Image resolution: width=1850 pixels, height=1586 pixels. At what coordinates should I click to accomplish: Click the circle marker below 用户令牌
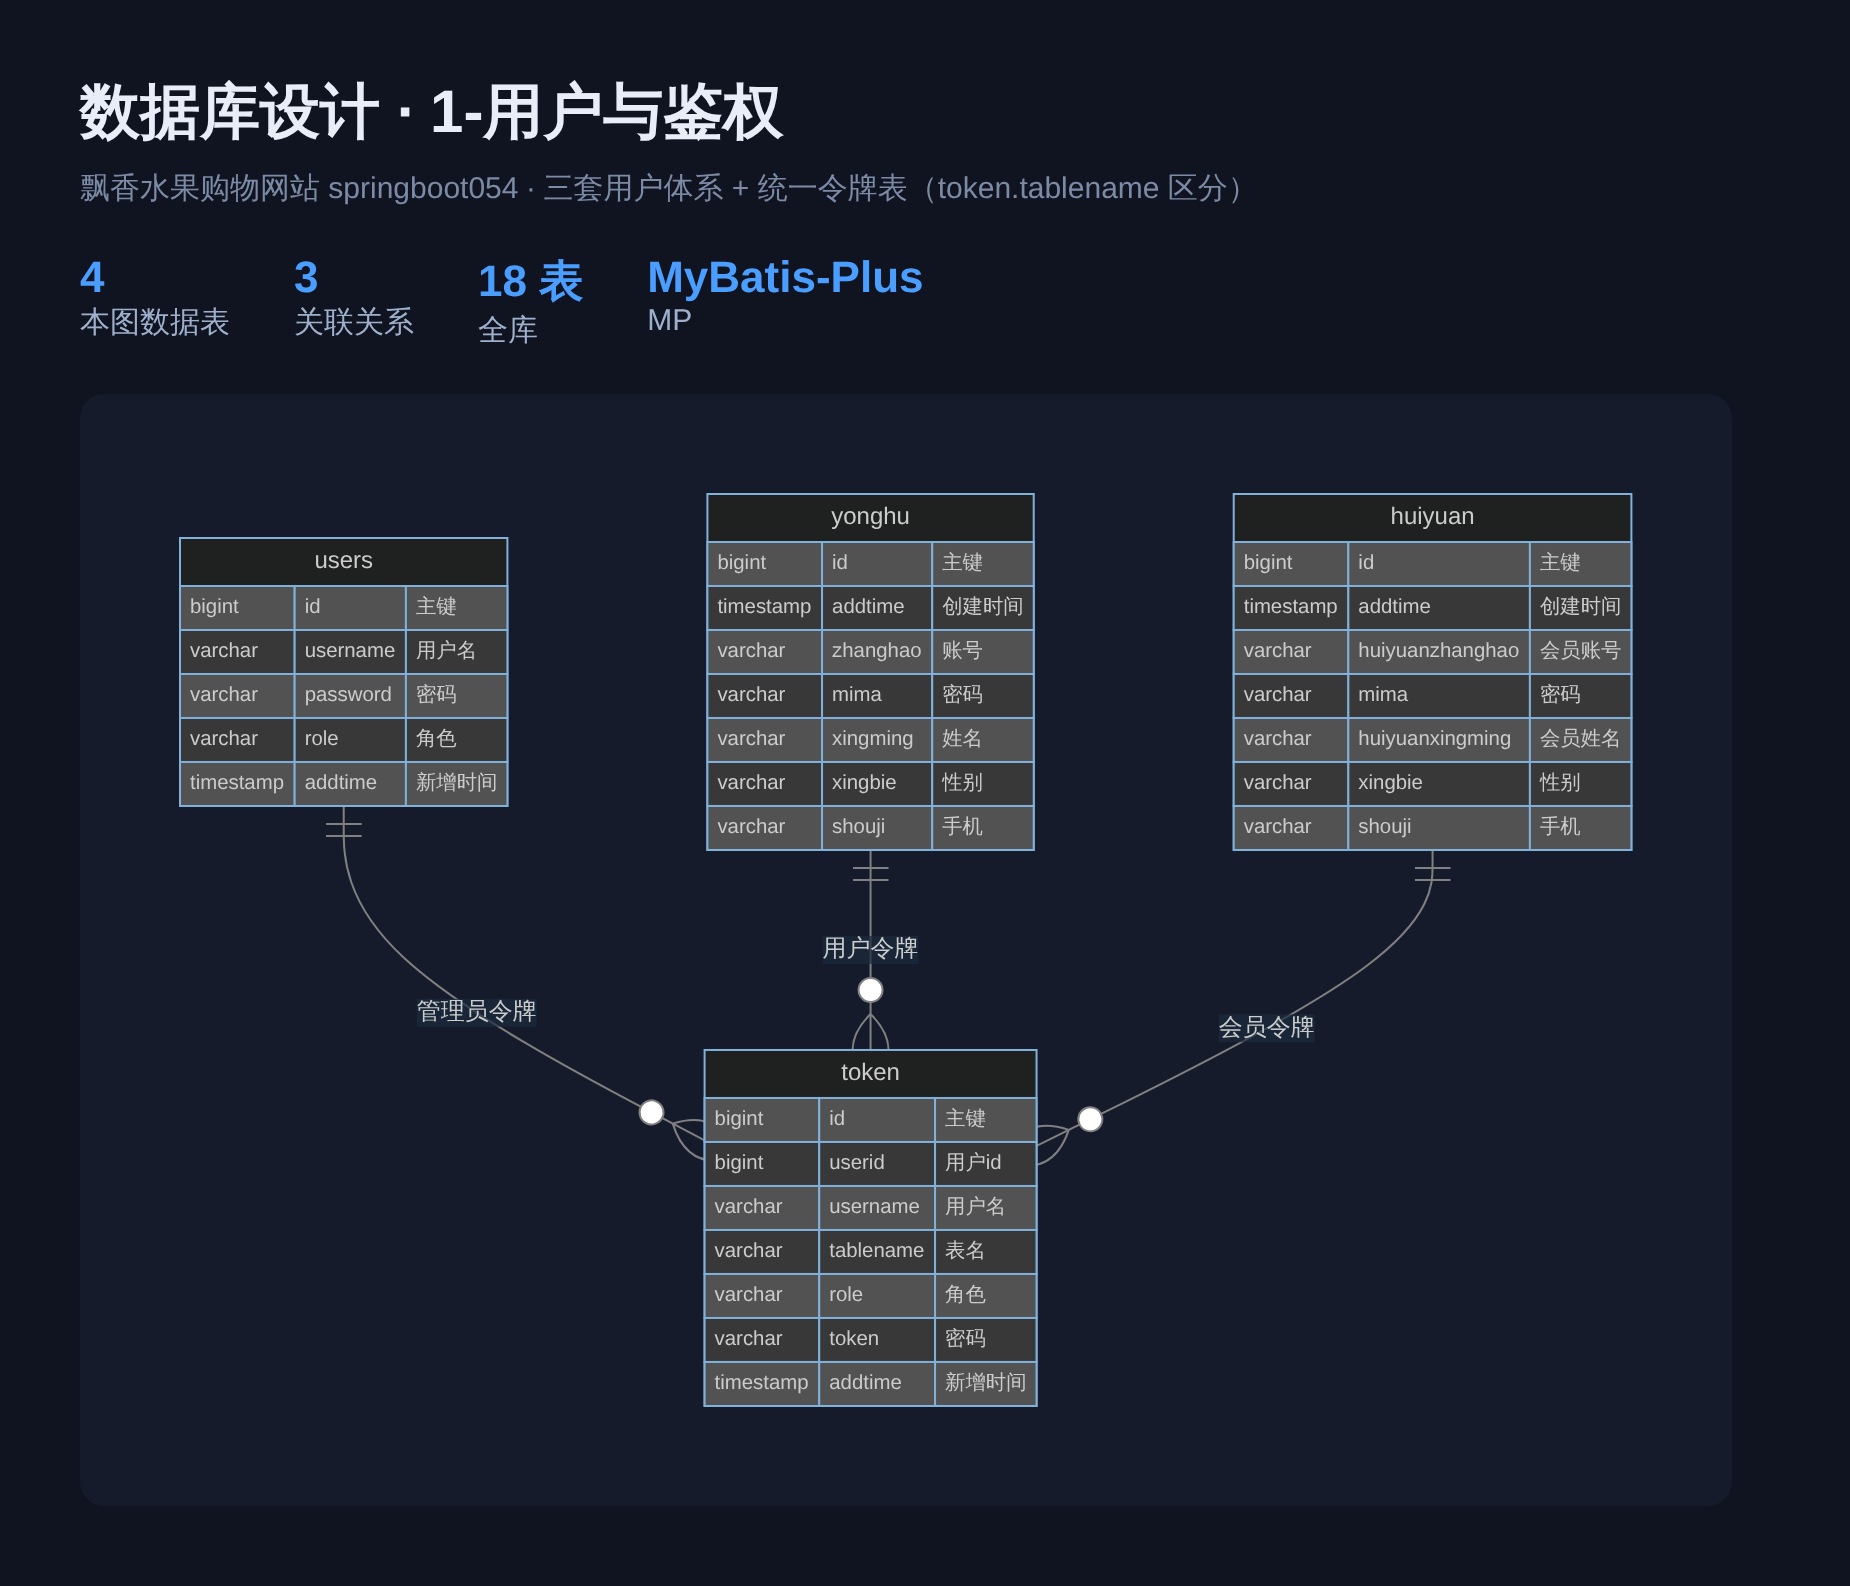click(x=870, y=990)
